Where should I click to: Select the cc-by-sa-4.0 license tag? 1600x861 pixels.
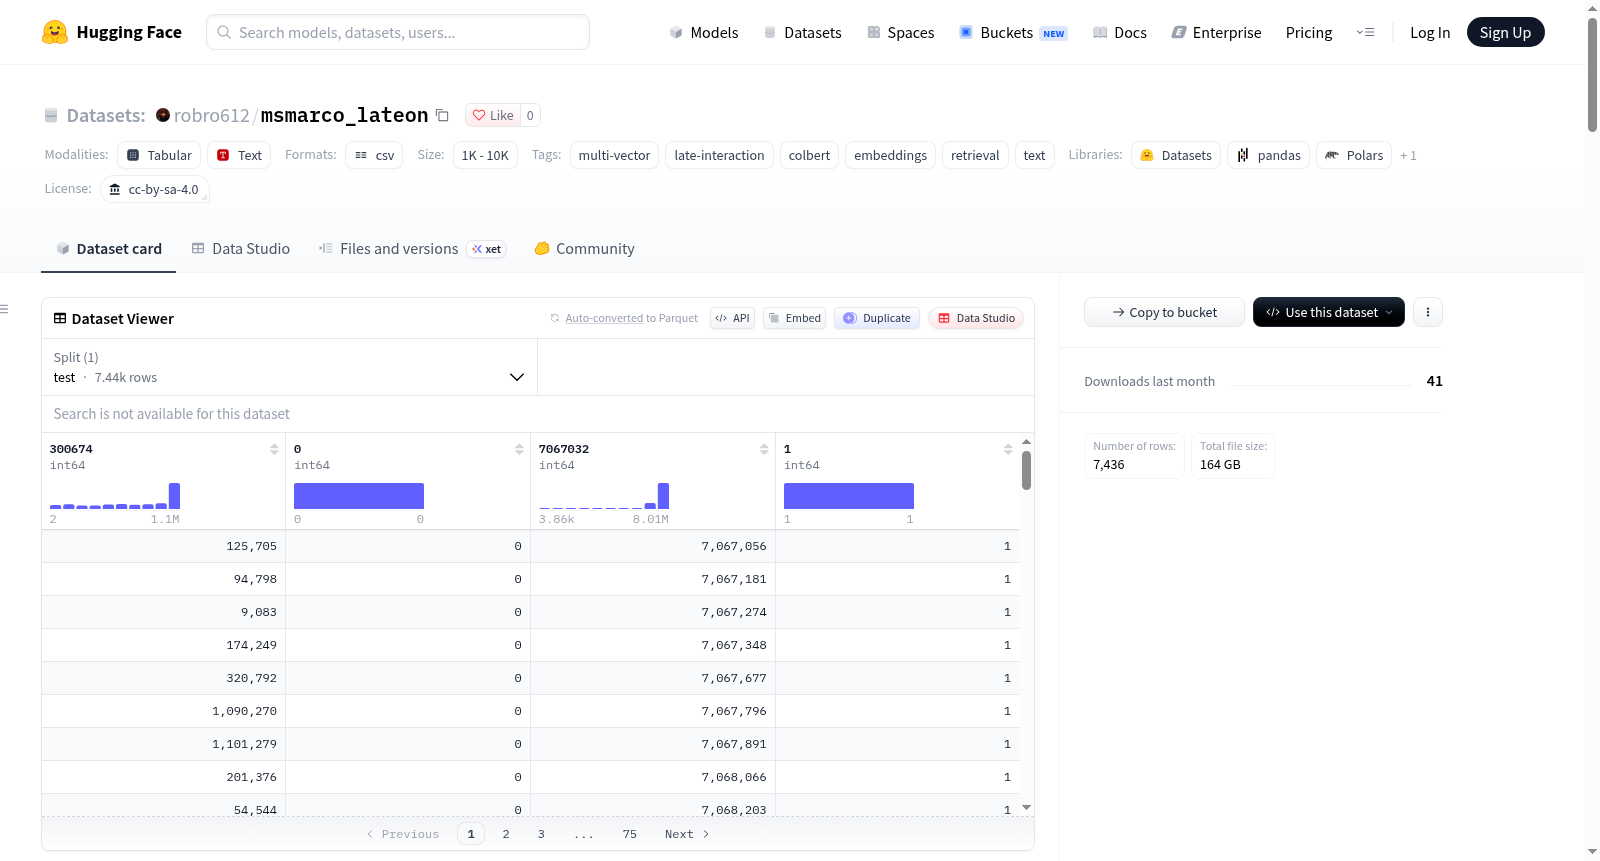pyautogui.click(x=155, y=189)
